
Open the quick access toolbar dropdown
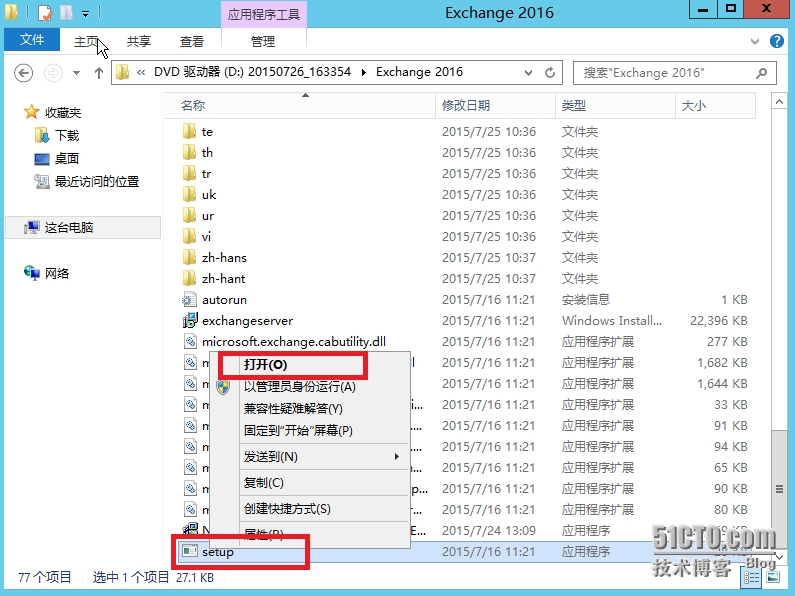tap(85, 14)
